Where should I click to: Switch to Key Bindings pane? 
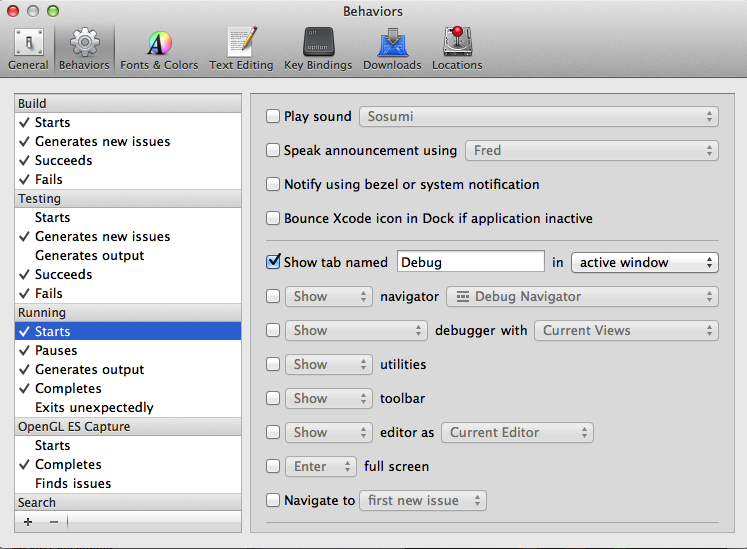click(x=318, y=50)
